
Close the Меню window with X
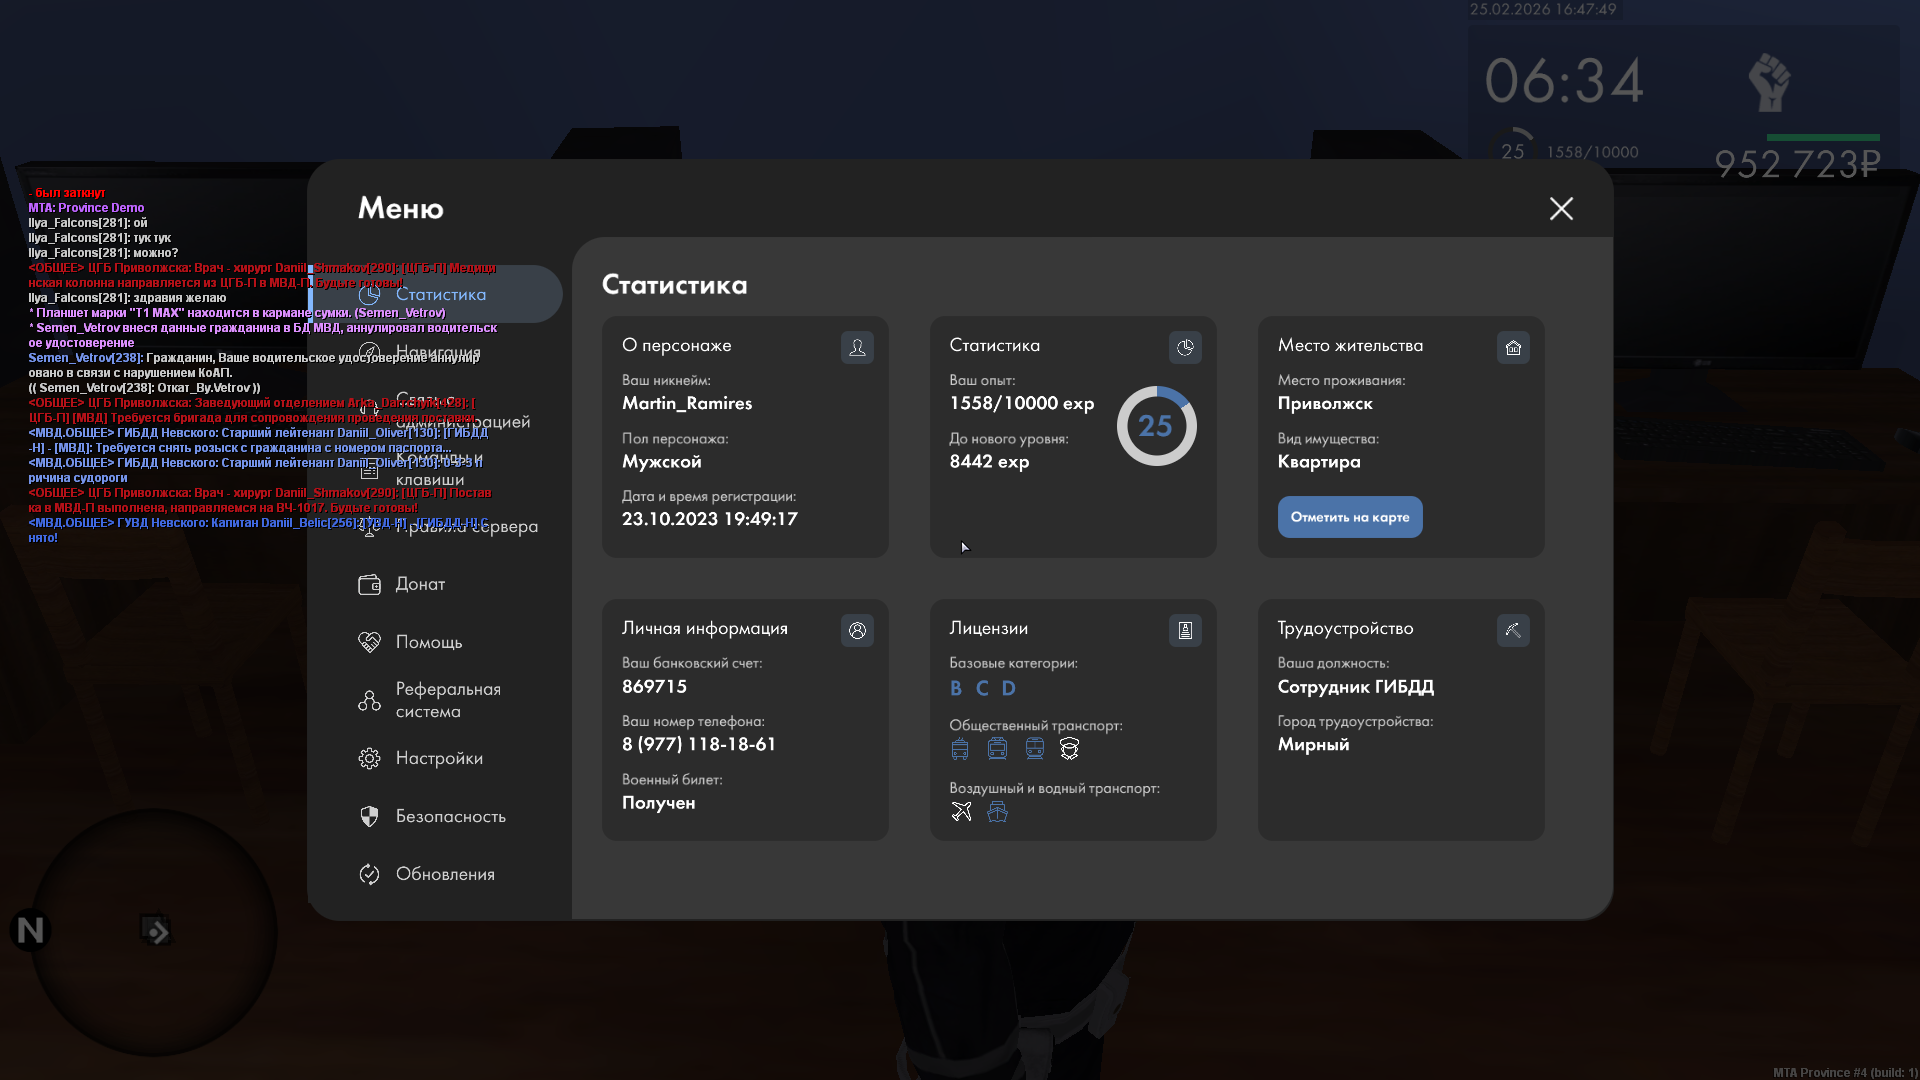(1561, 208)
